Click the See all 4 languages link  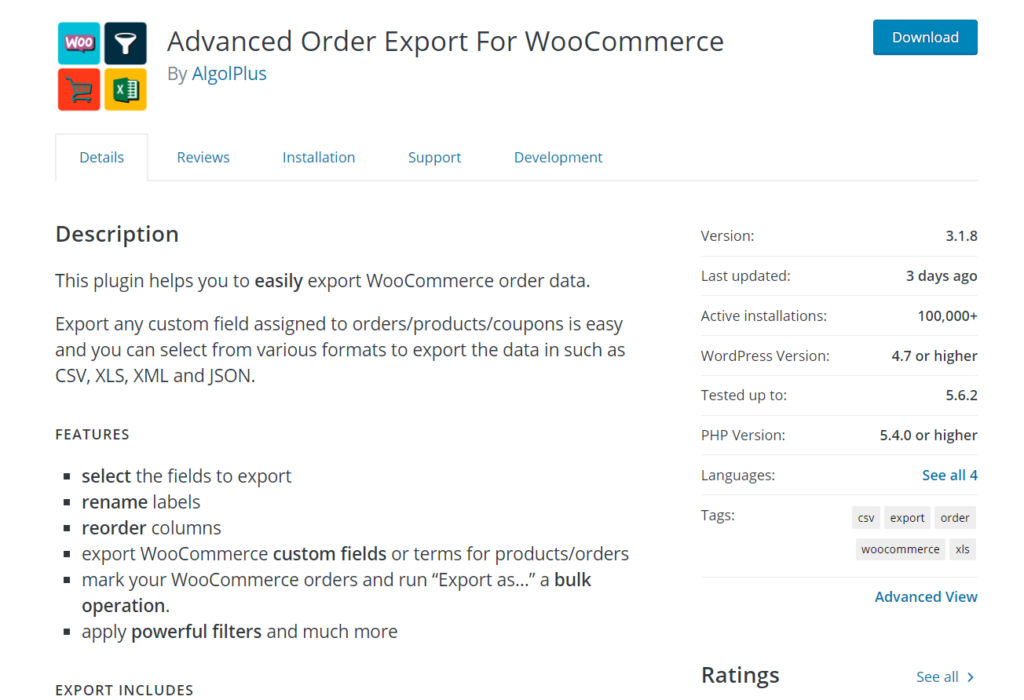click(x=949, y=475)
